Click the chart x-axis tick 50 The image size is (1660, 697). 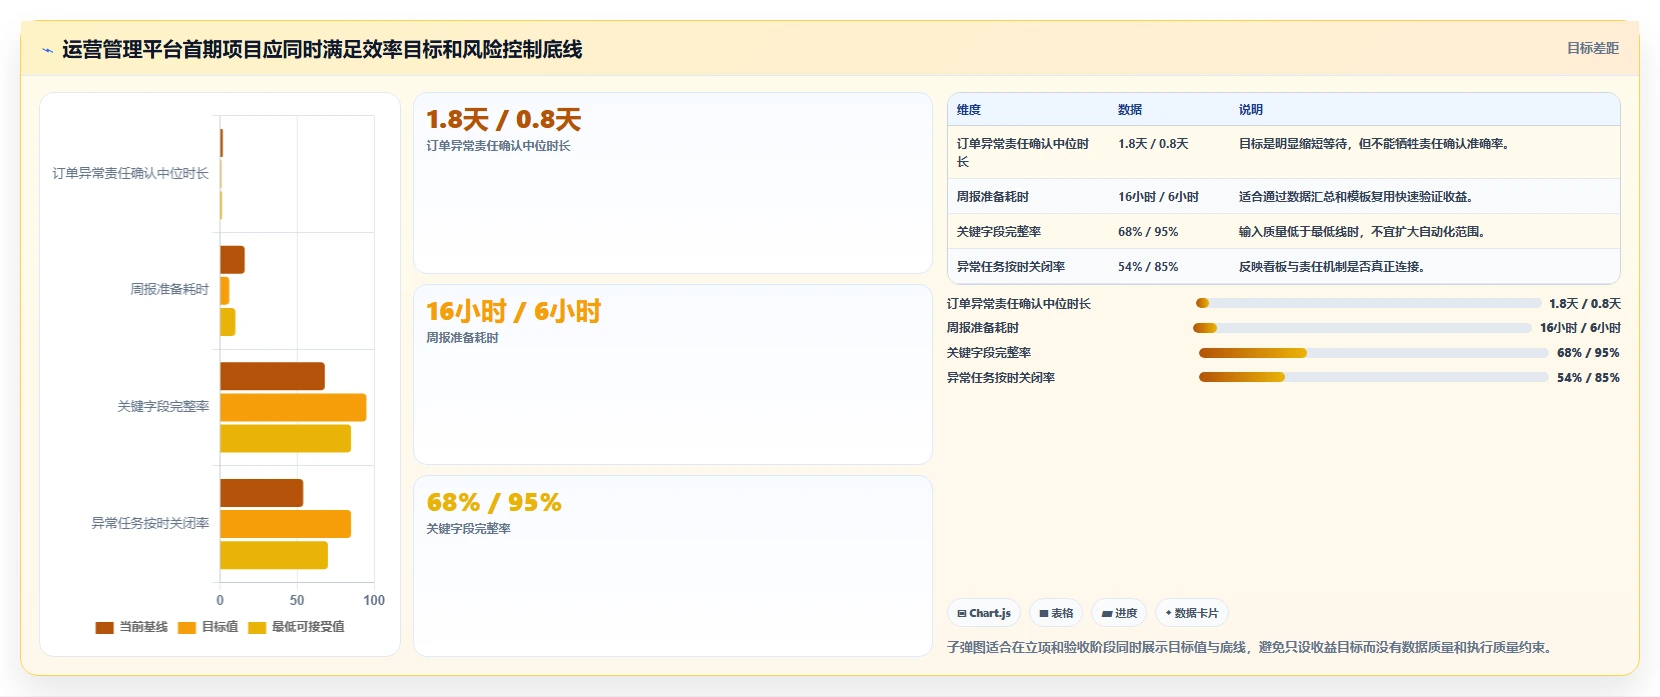coord(297,600)
